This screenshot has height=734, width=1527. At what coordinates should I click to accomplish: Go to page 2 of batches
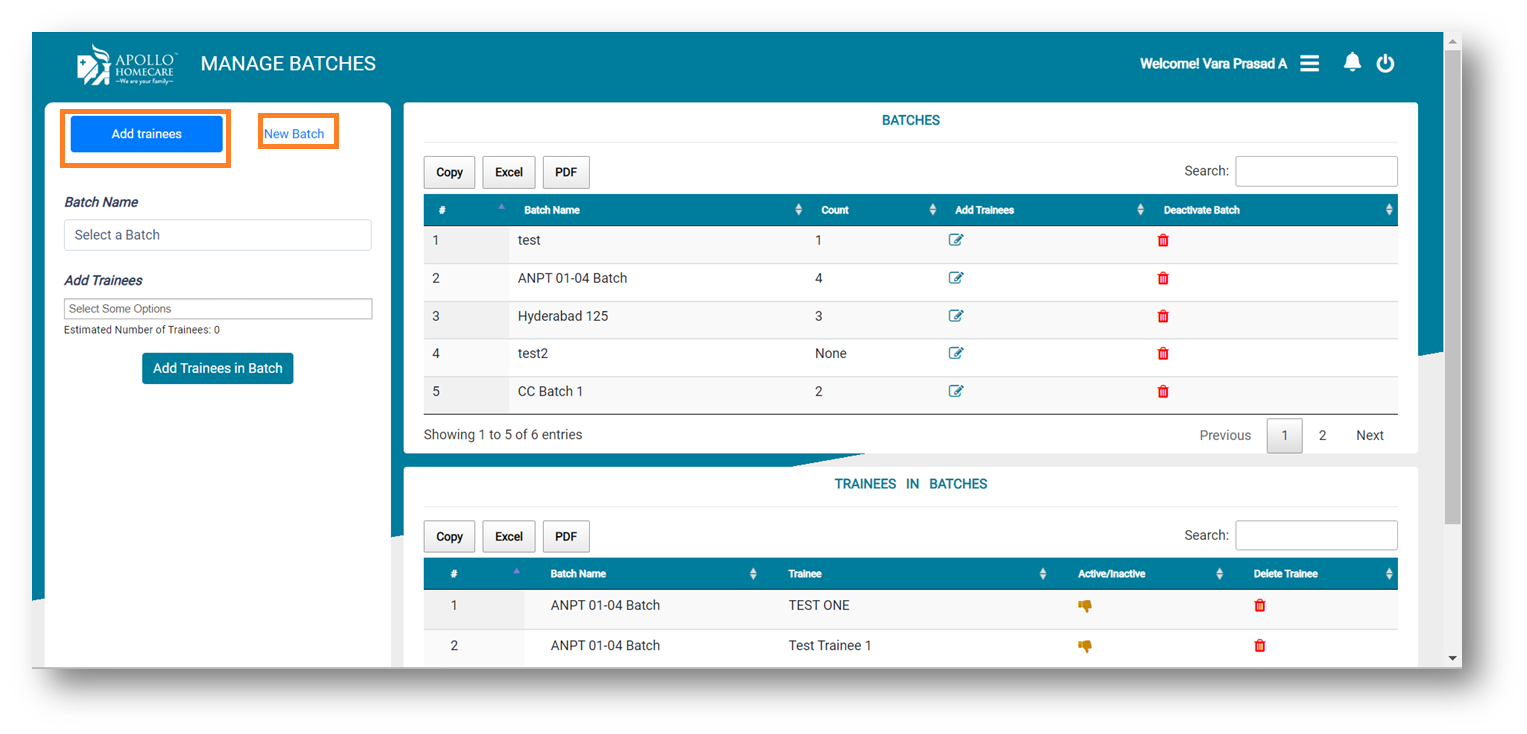click(x=1322, y=435)
